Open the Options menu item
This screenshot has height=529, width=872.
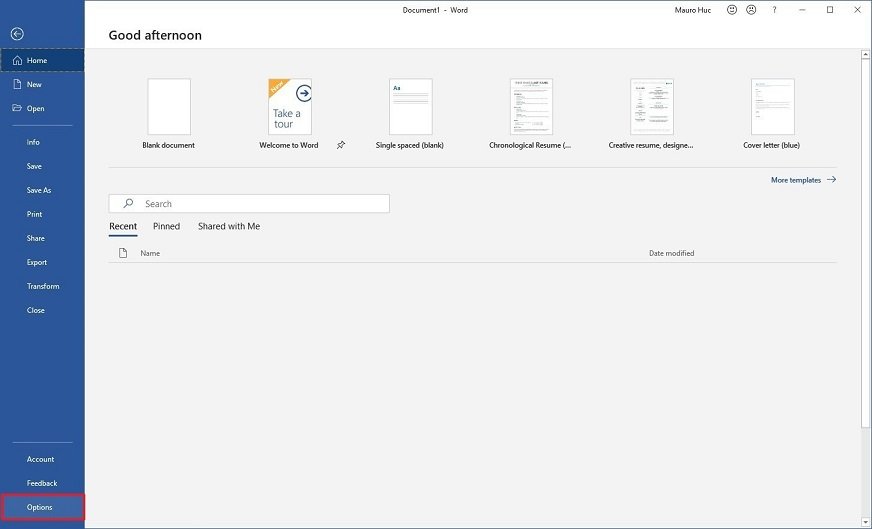click(x=40, y=507)
